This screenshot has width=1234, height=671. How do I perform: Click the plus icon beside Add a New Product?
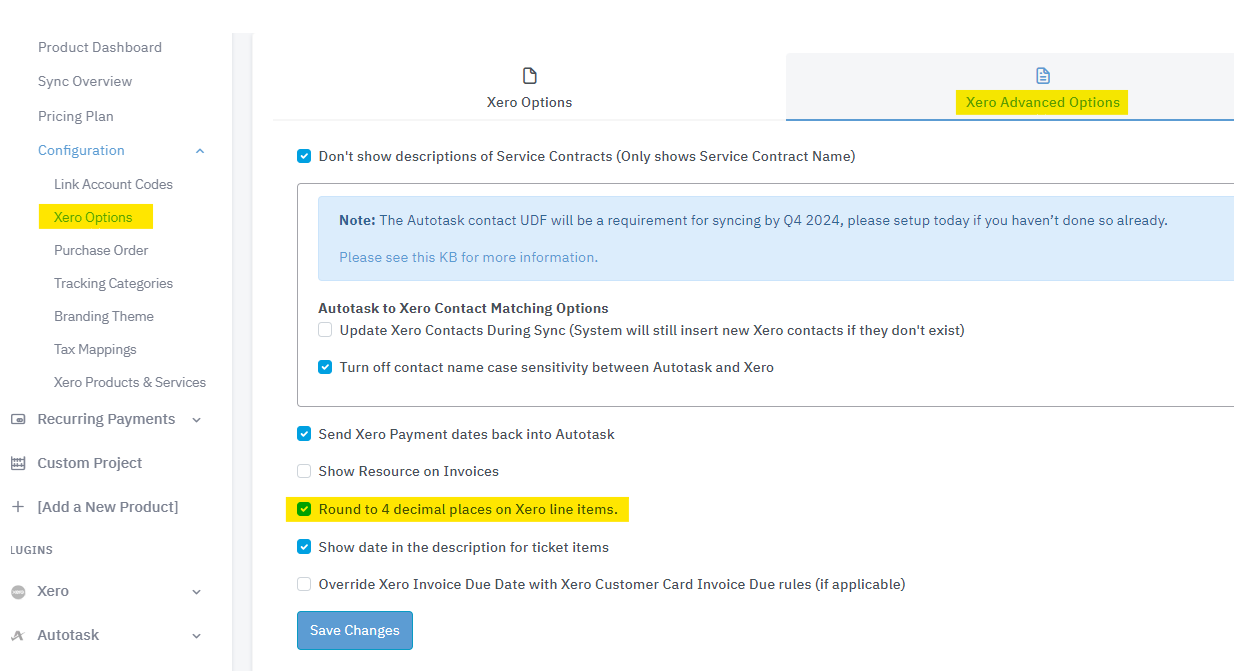coord(18,506)
